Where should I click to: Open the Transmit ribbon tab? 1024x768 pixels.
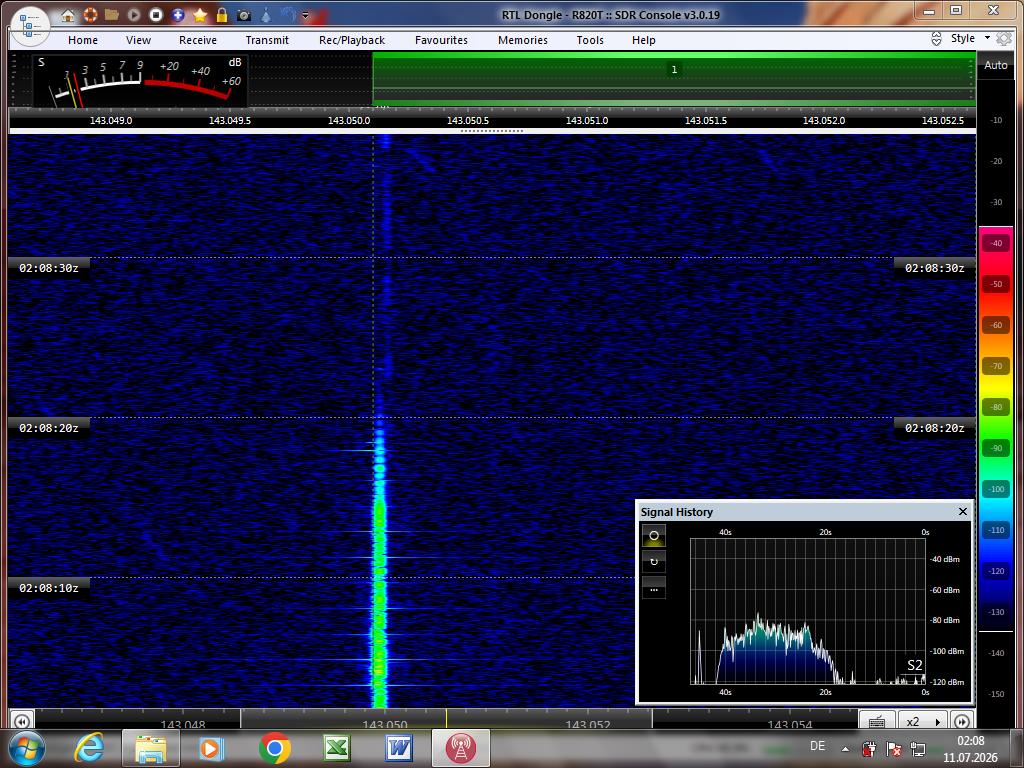(267, 40)
